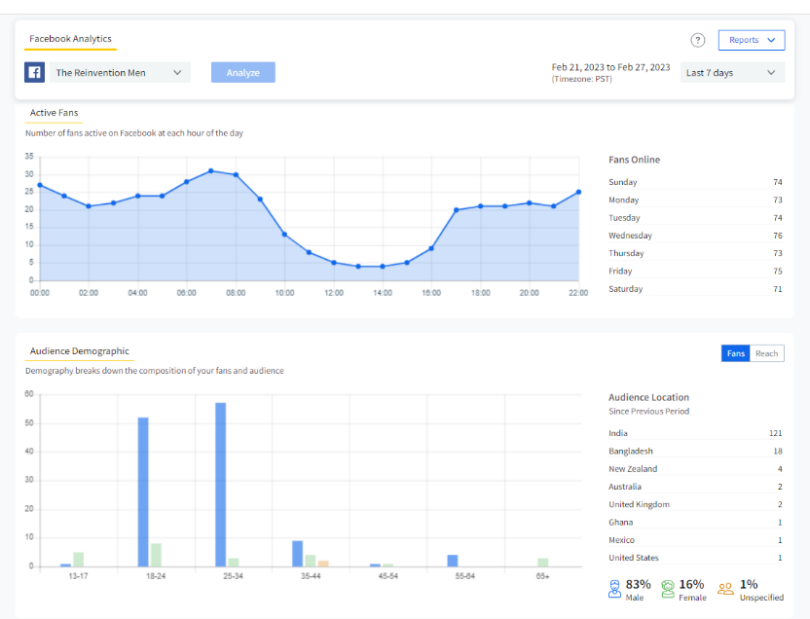810x619 pixels.
Task: Open the help question mark icon
Action: [x=697, y=40]
